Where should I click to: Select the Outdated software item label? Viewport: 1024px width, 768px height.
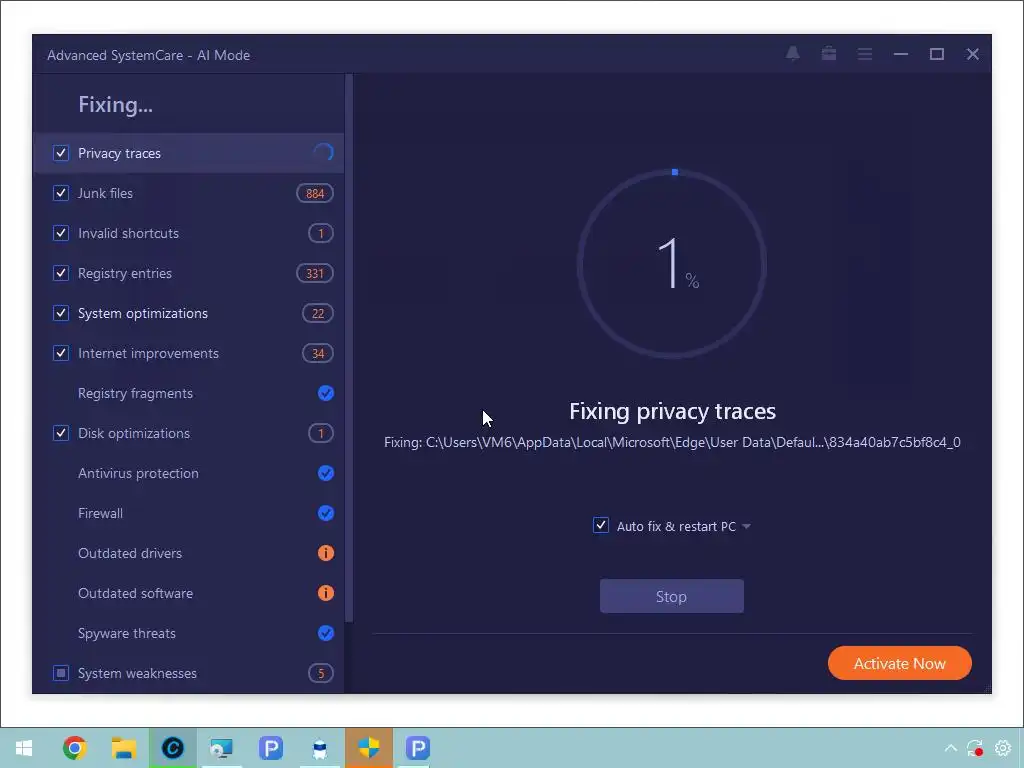135,593
